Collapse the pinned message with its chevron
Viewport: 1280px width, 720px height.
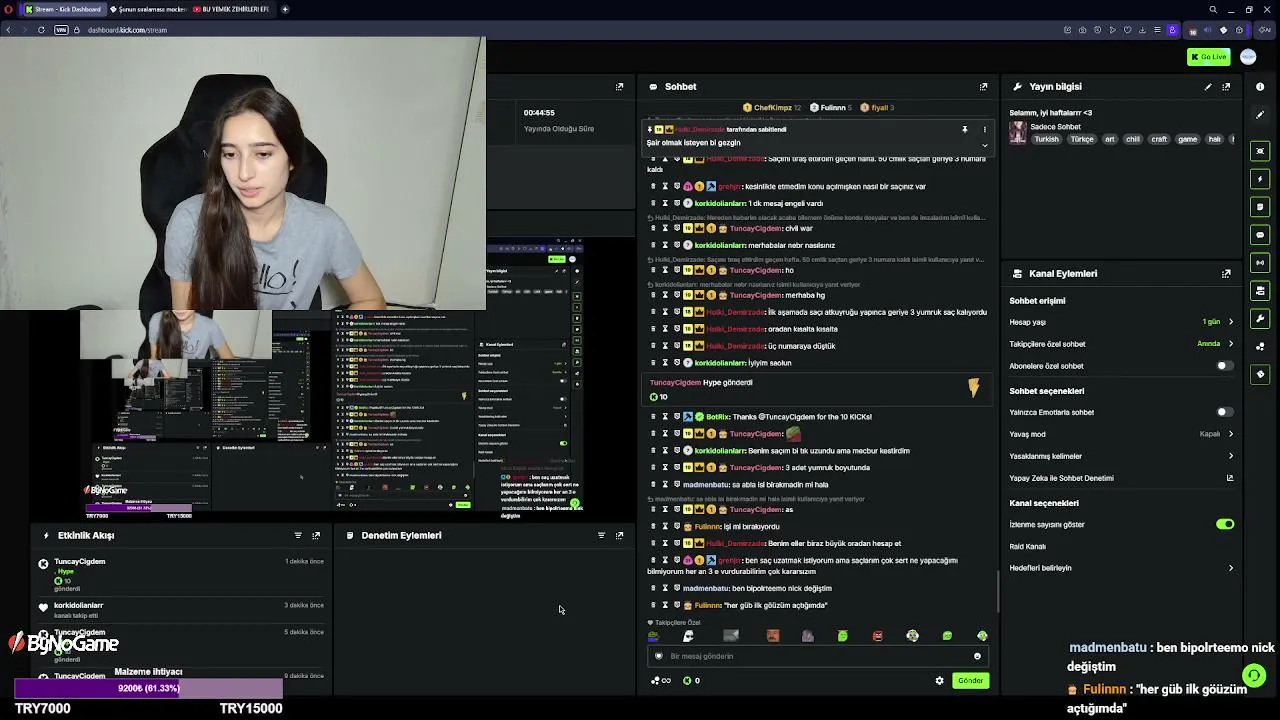984,145
